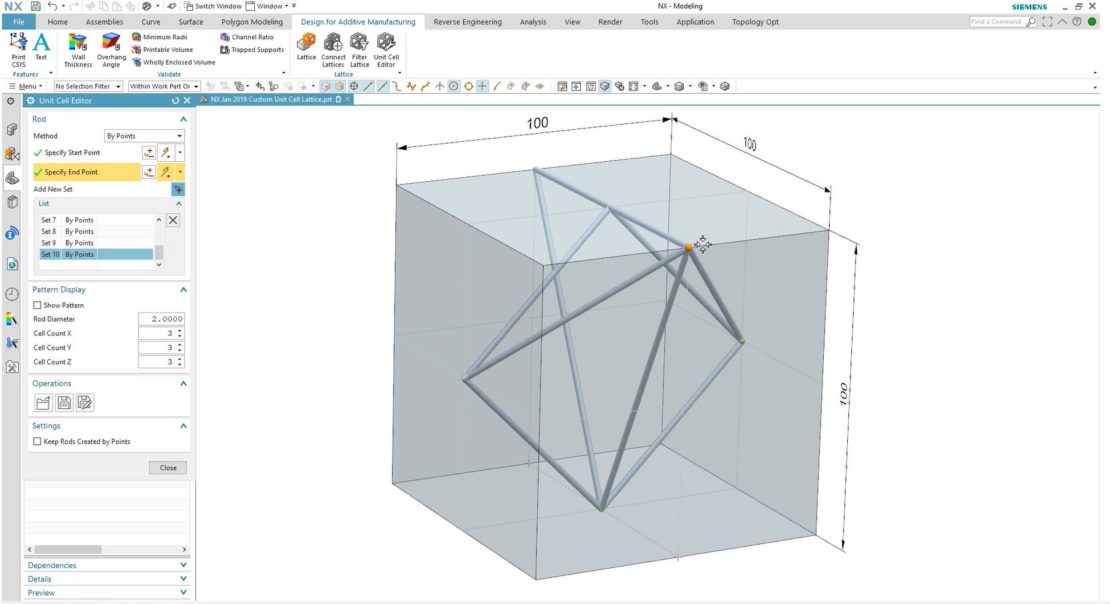This screenshot has height=604, width=1110.
Task: Select the Text tool in Features group
Action: pos(40,46)
